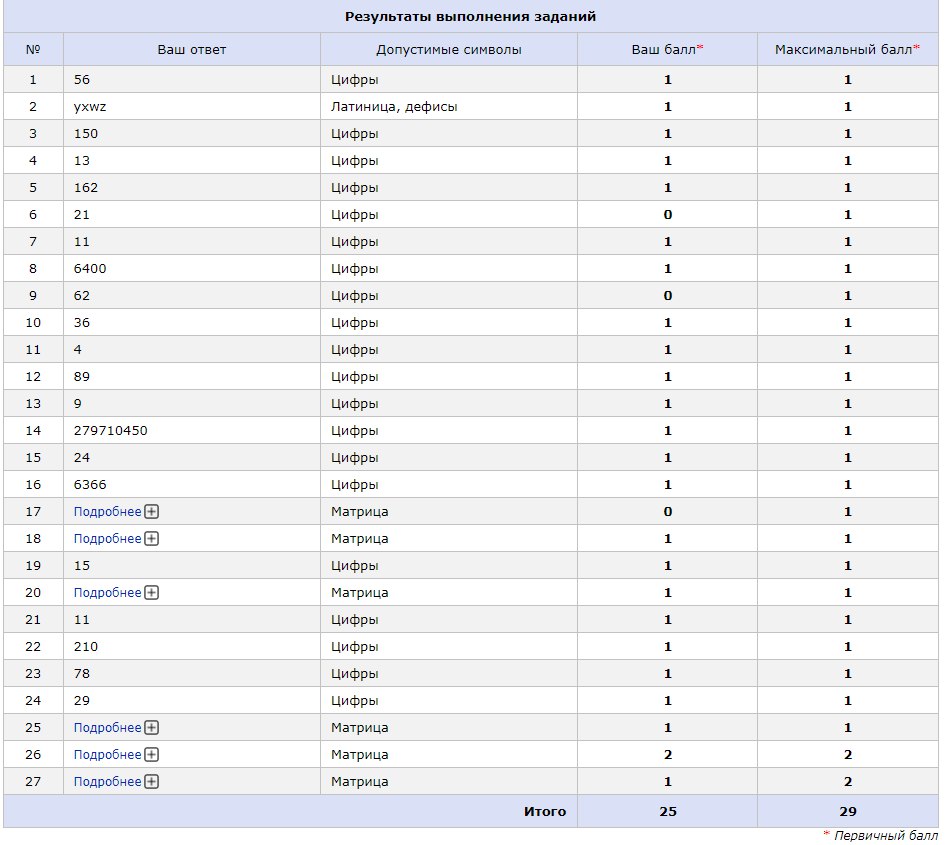The image size is (950, 845).
Task: Click the zero score in row 17
Action: [x=668, y=512]
